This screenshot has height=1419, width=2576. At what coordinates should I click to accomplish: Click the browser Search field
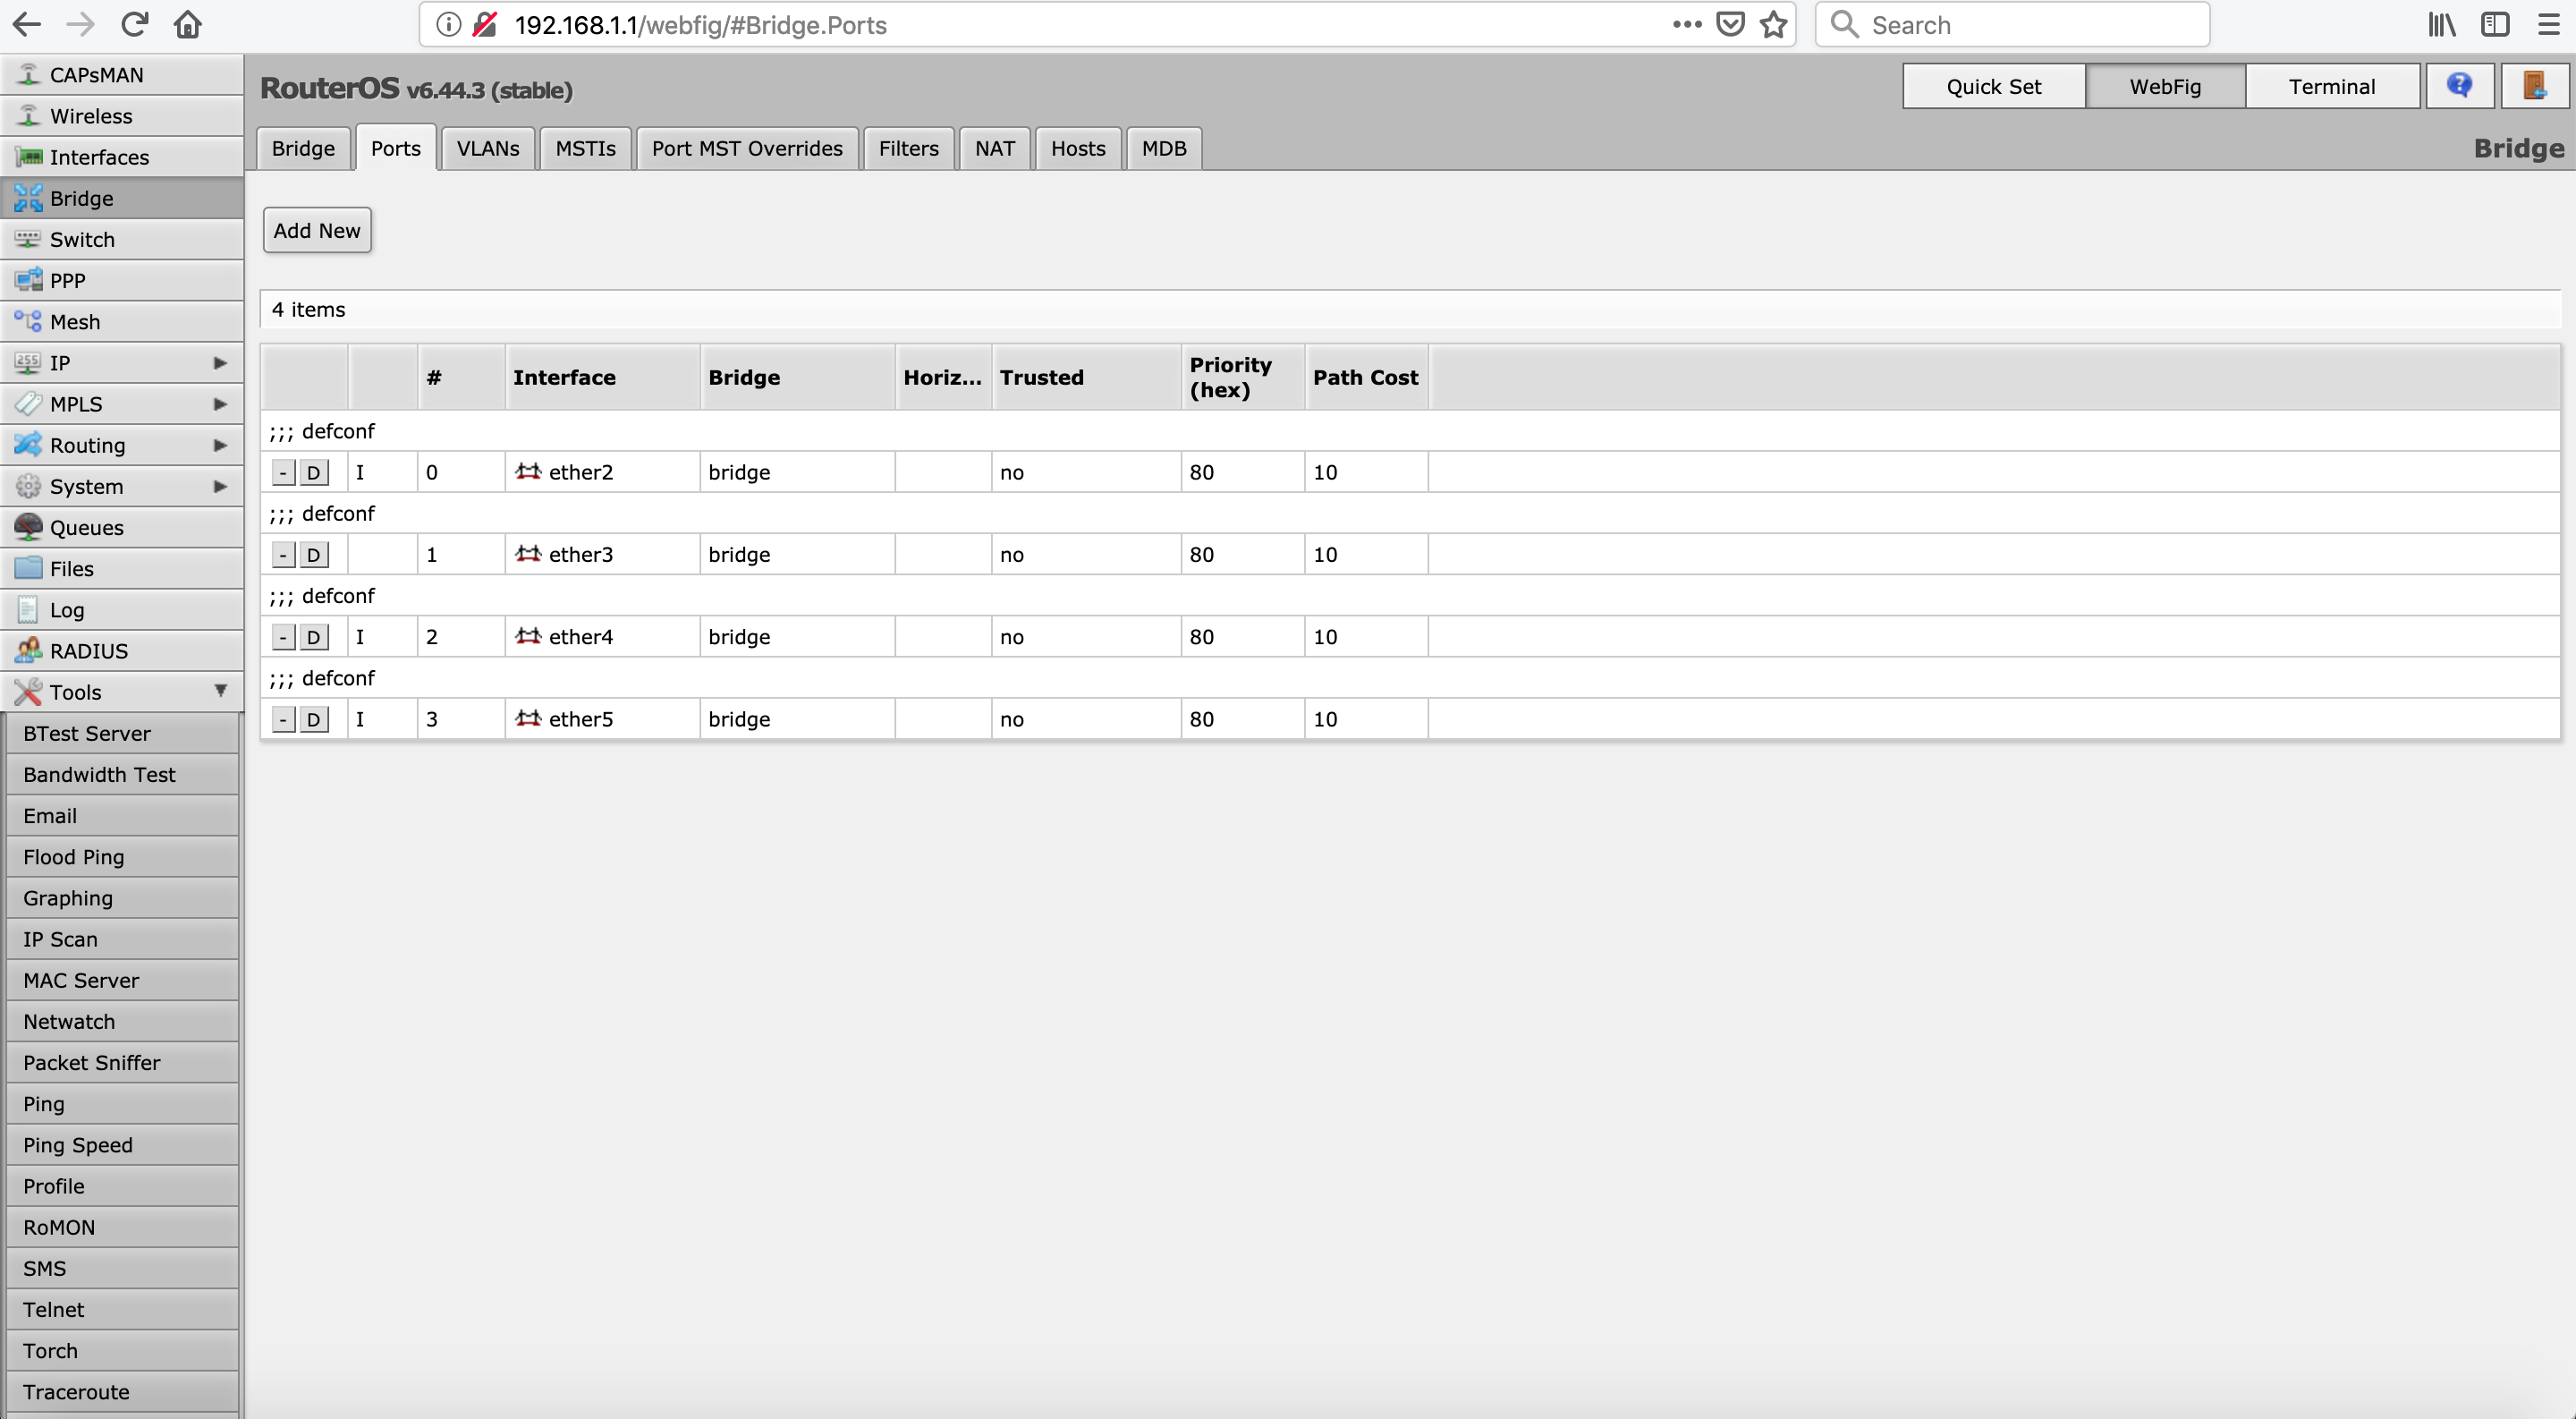pos(2030,25)
